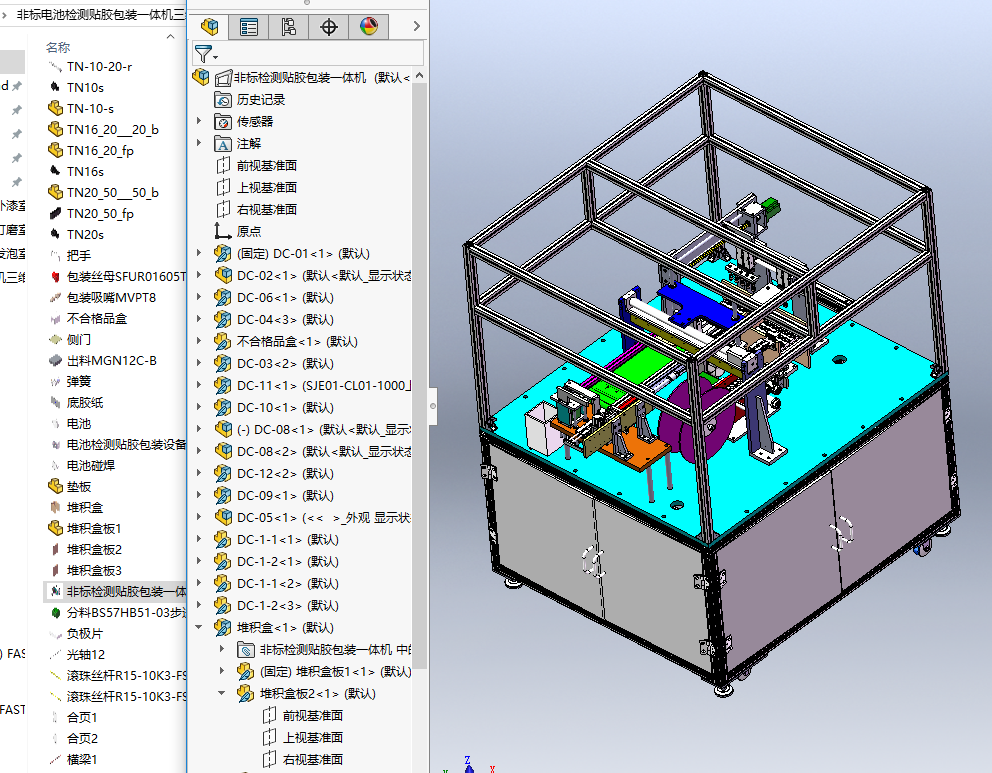
Task: Select the file 分料BS57HB51-03步进
Action: (x=116, y=612)
